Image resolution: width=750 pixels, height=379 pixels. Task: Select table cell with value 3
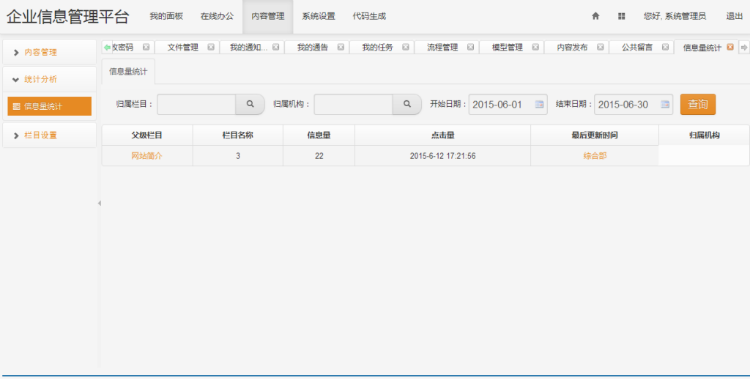point(238,156)
